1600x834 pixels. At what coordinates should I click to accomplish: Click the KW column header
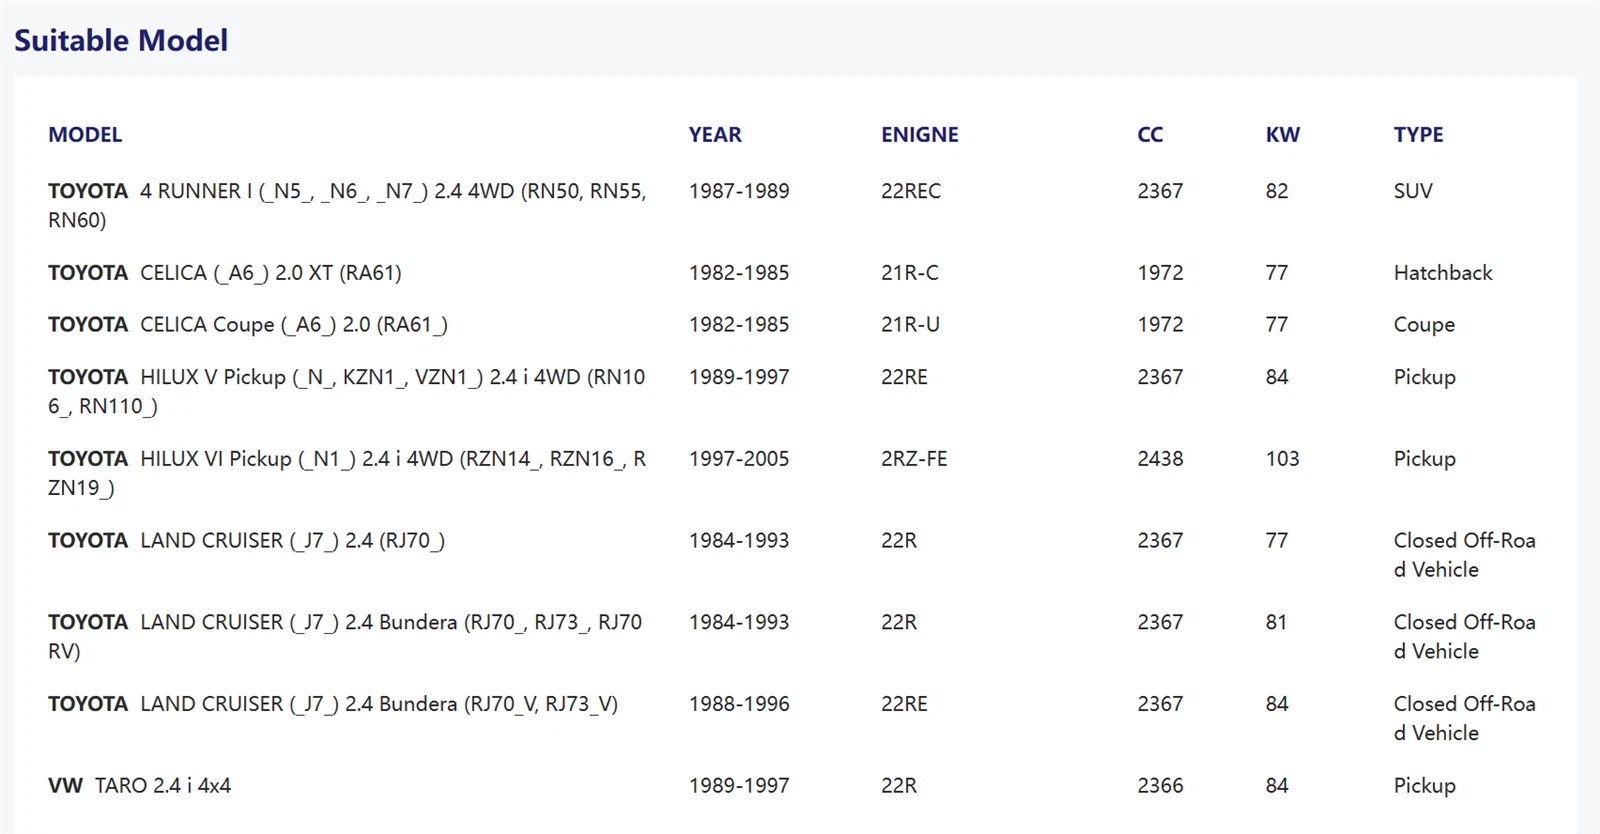1283,135
